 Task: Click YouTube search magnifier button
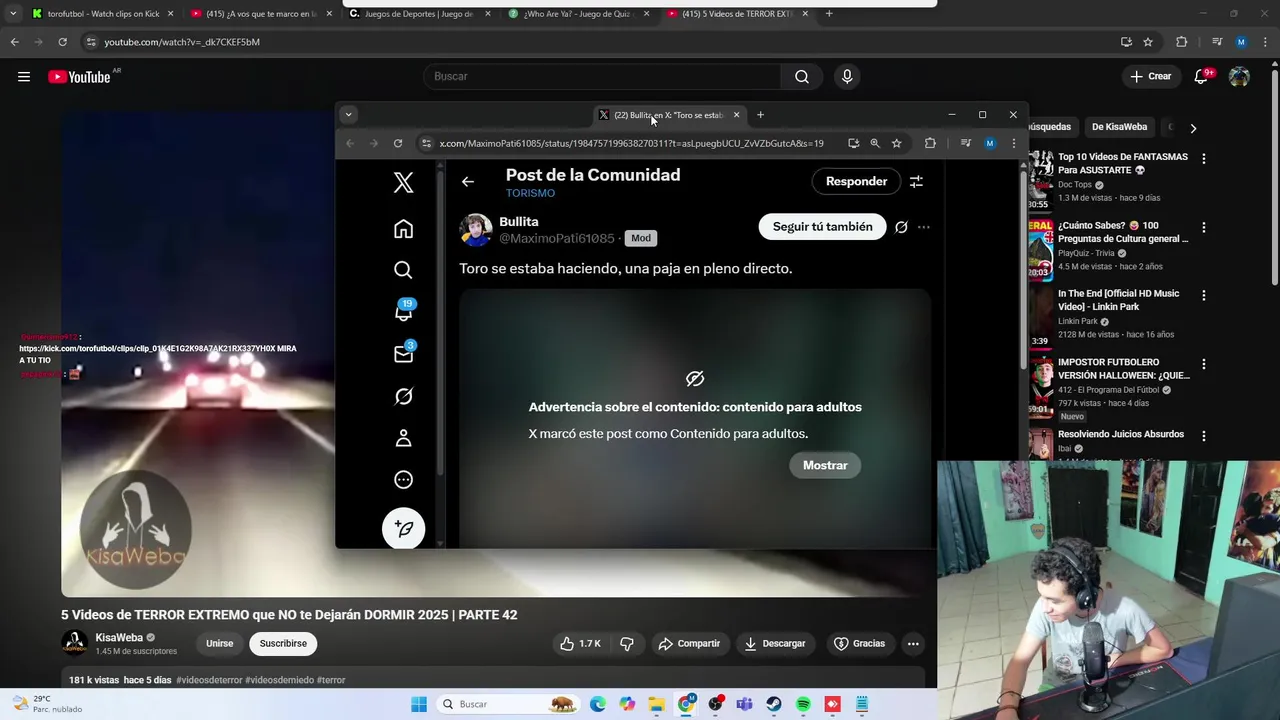[x=802, y=77]
